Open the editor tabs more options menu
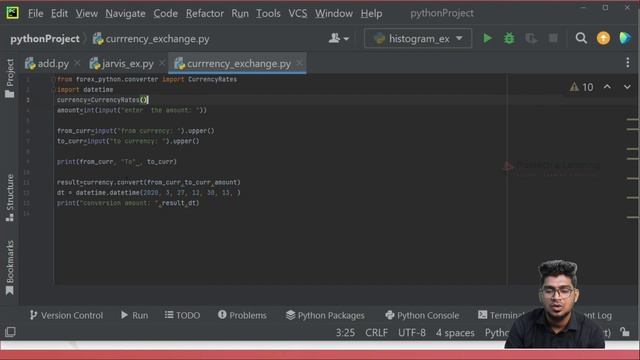This screenshot has height=360, width=640. click(x=627, y=63)
